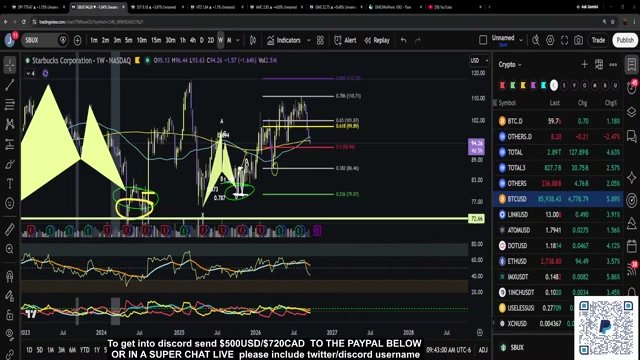Expand the timeframe list dropdown arrow
Screen dimensions: 640x360
click(x=238, y=40)
